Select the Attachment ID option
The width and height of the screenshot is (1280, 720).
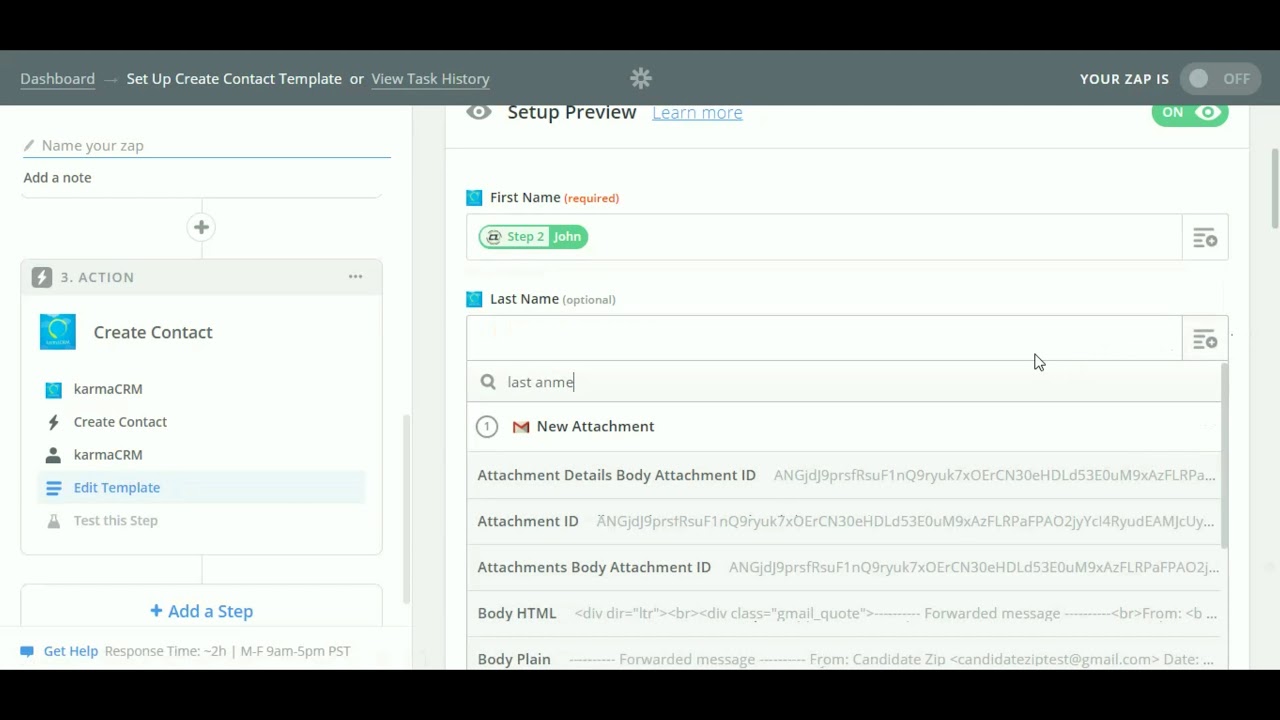pyautogui.click(x=844, y=521)
